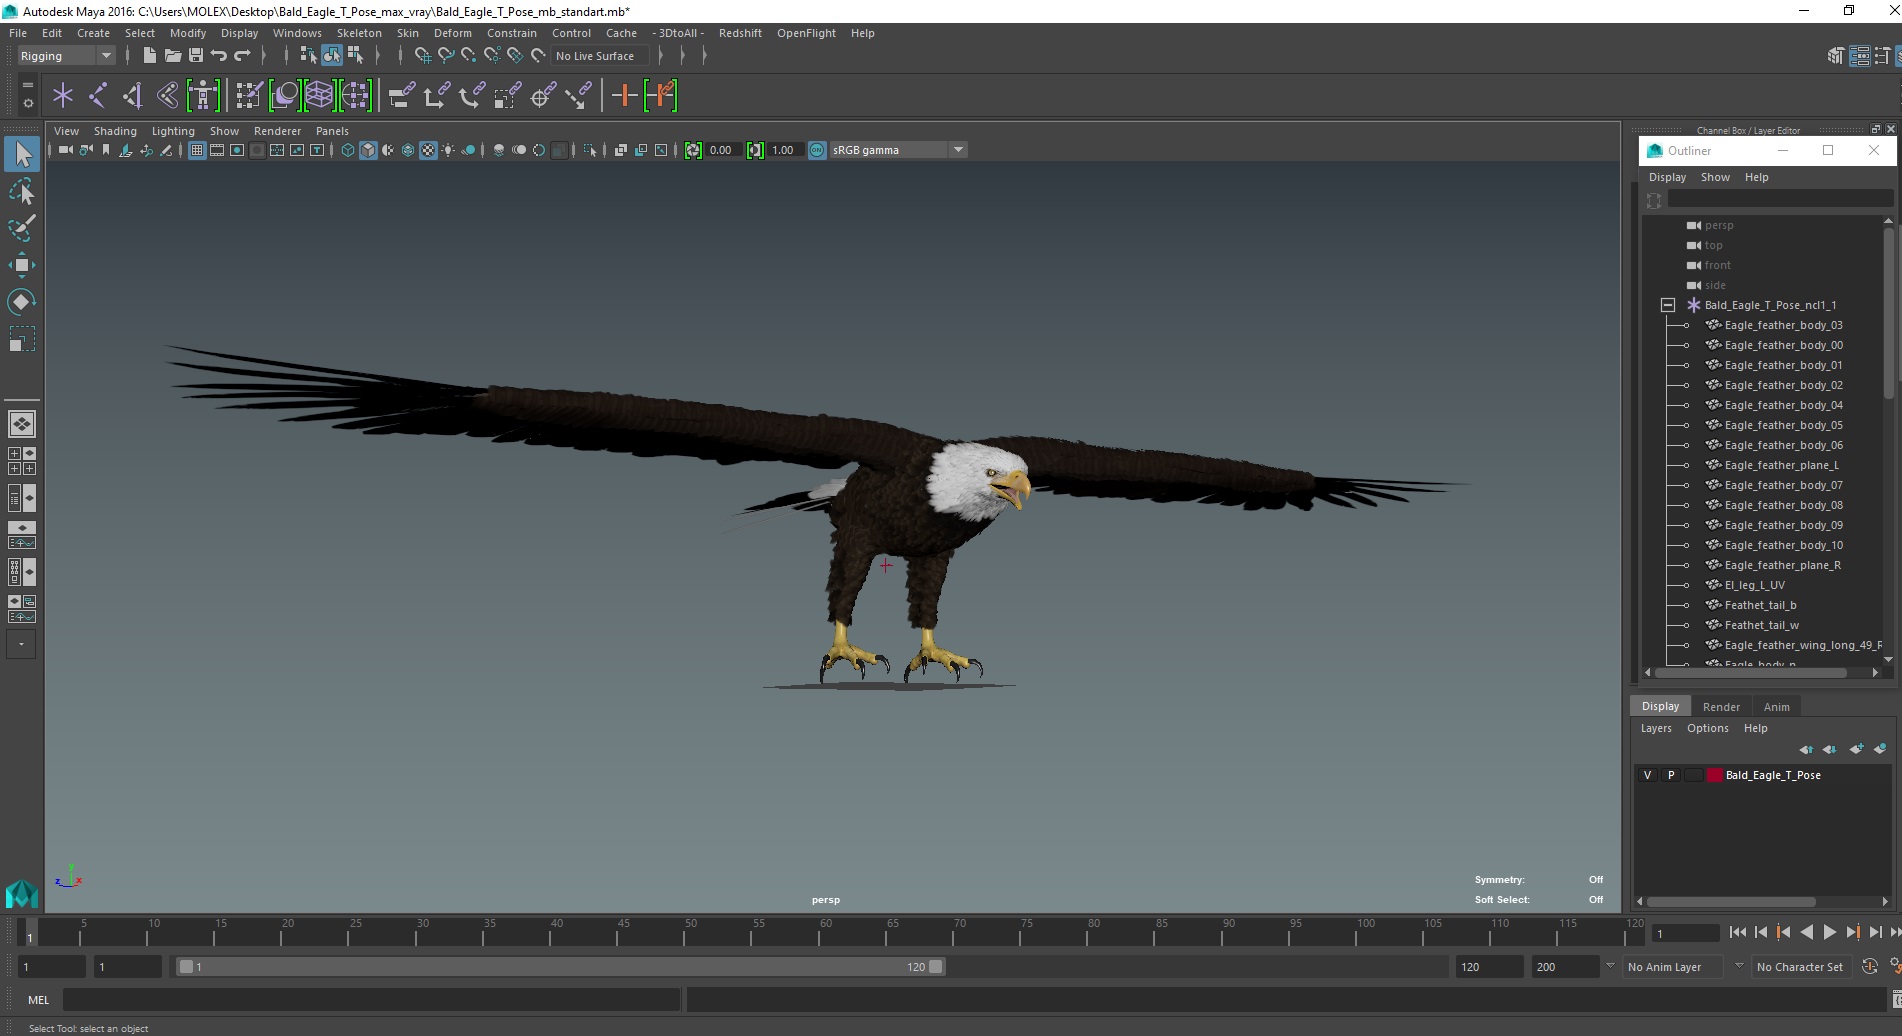Choose the Rotate tool in toolbox
Screen dimensions: 1902x1036
[22, 302]
